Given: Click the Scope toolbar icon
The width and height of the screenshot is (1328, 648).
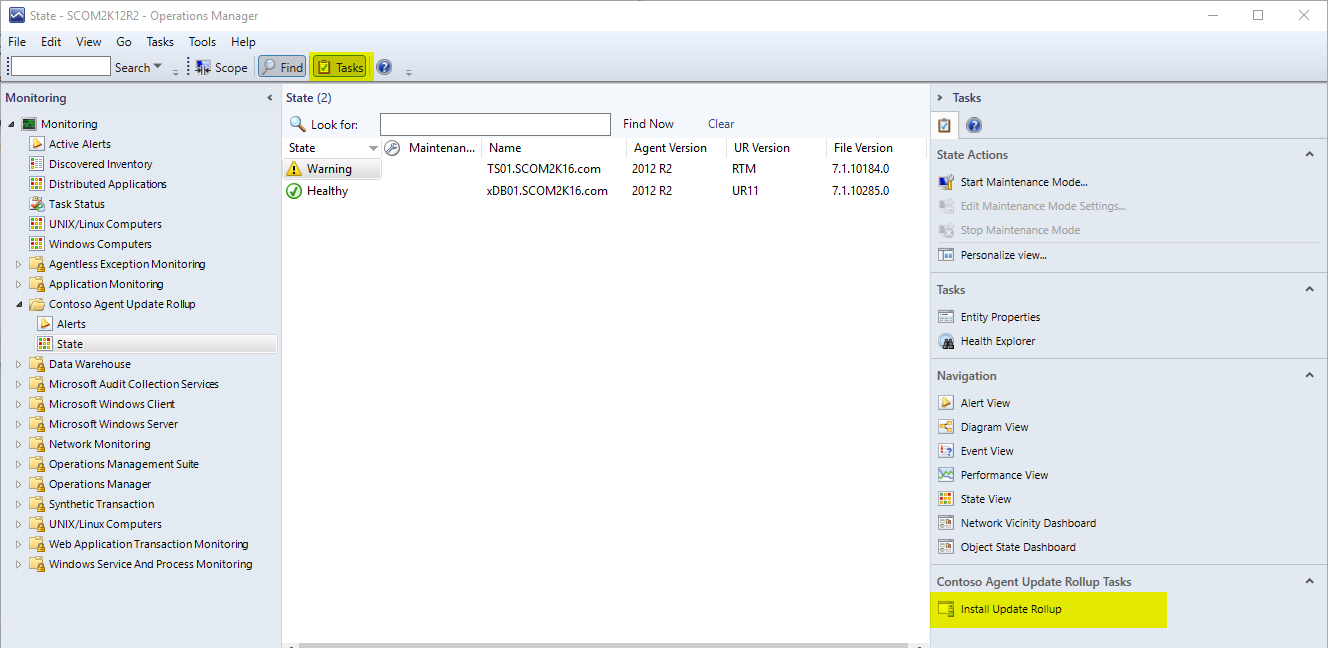Looking at the screenshot, I should coord(203,67).
